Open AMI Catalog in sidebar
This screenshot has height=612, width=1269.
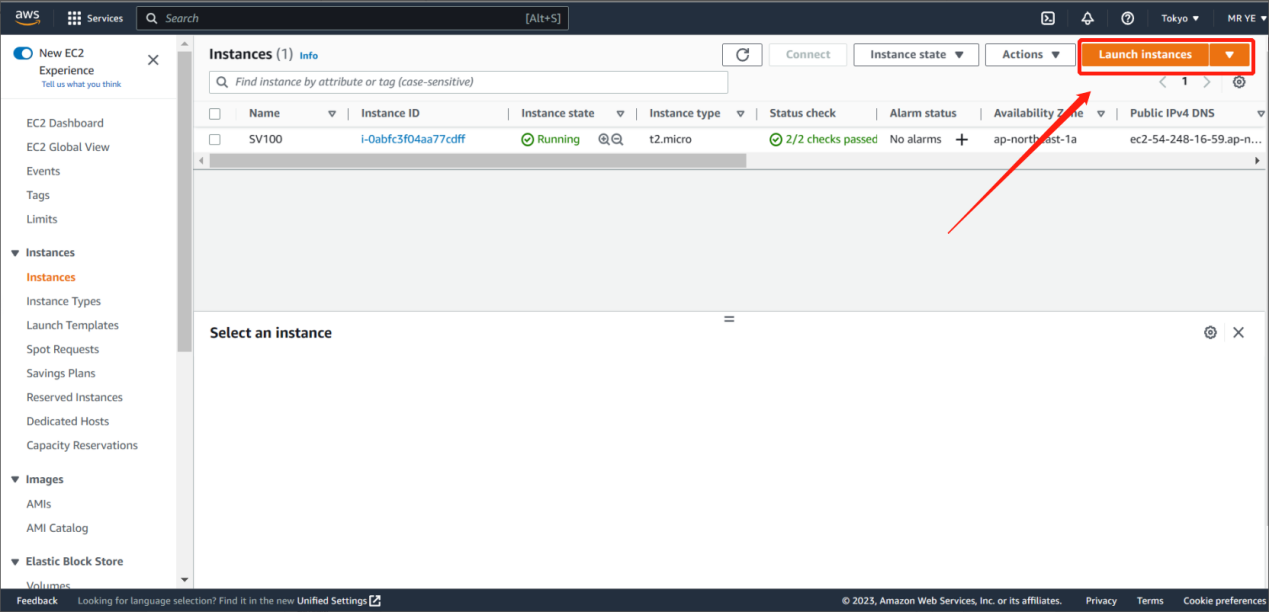coord(57,528)
